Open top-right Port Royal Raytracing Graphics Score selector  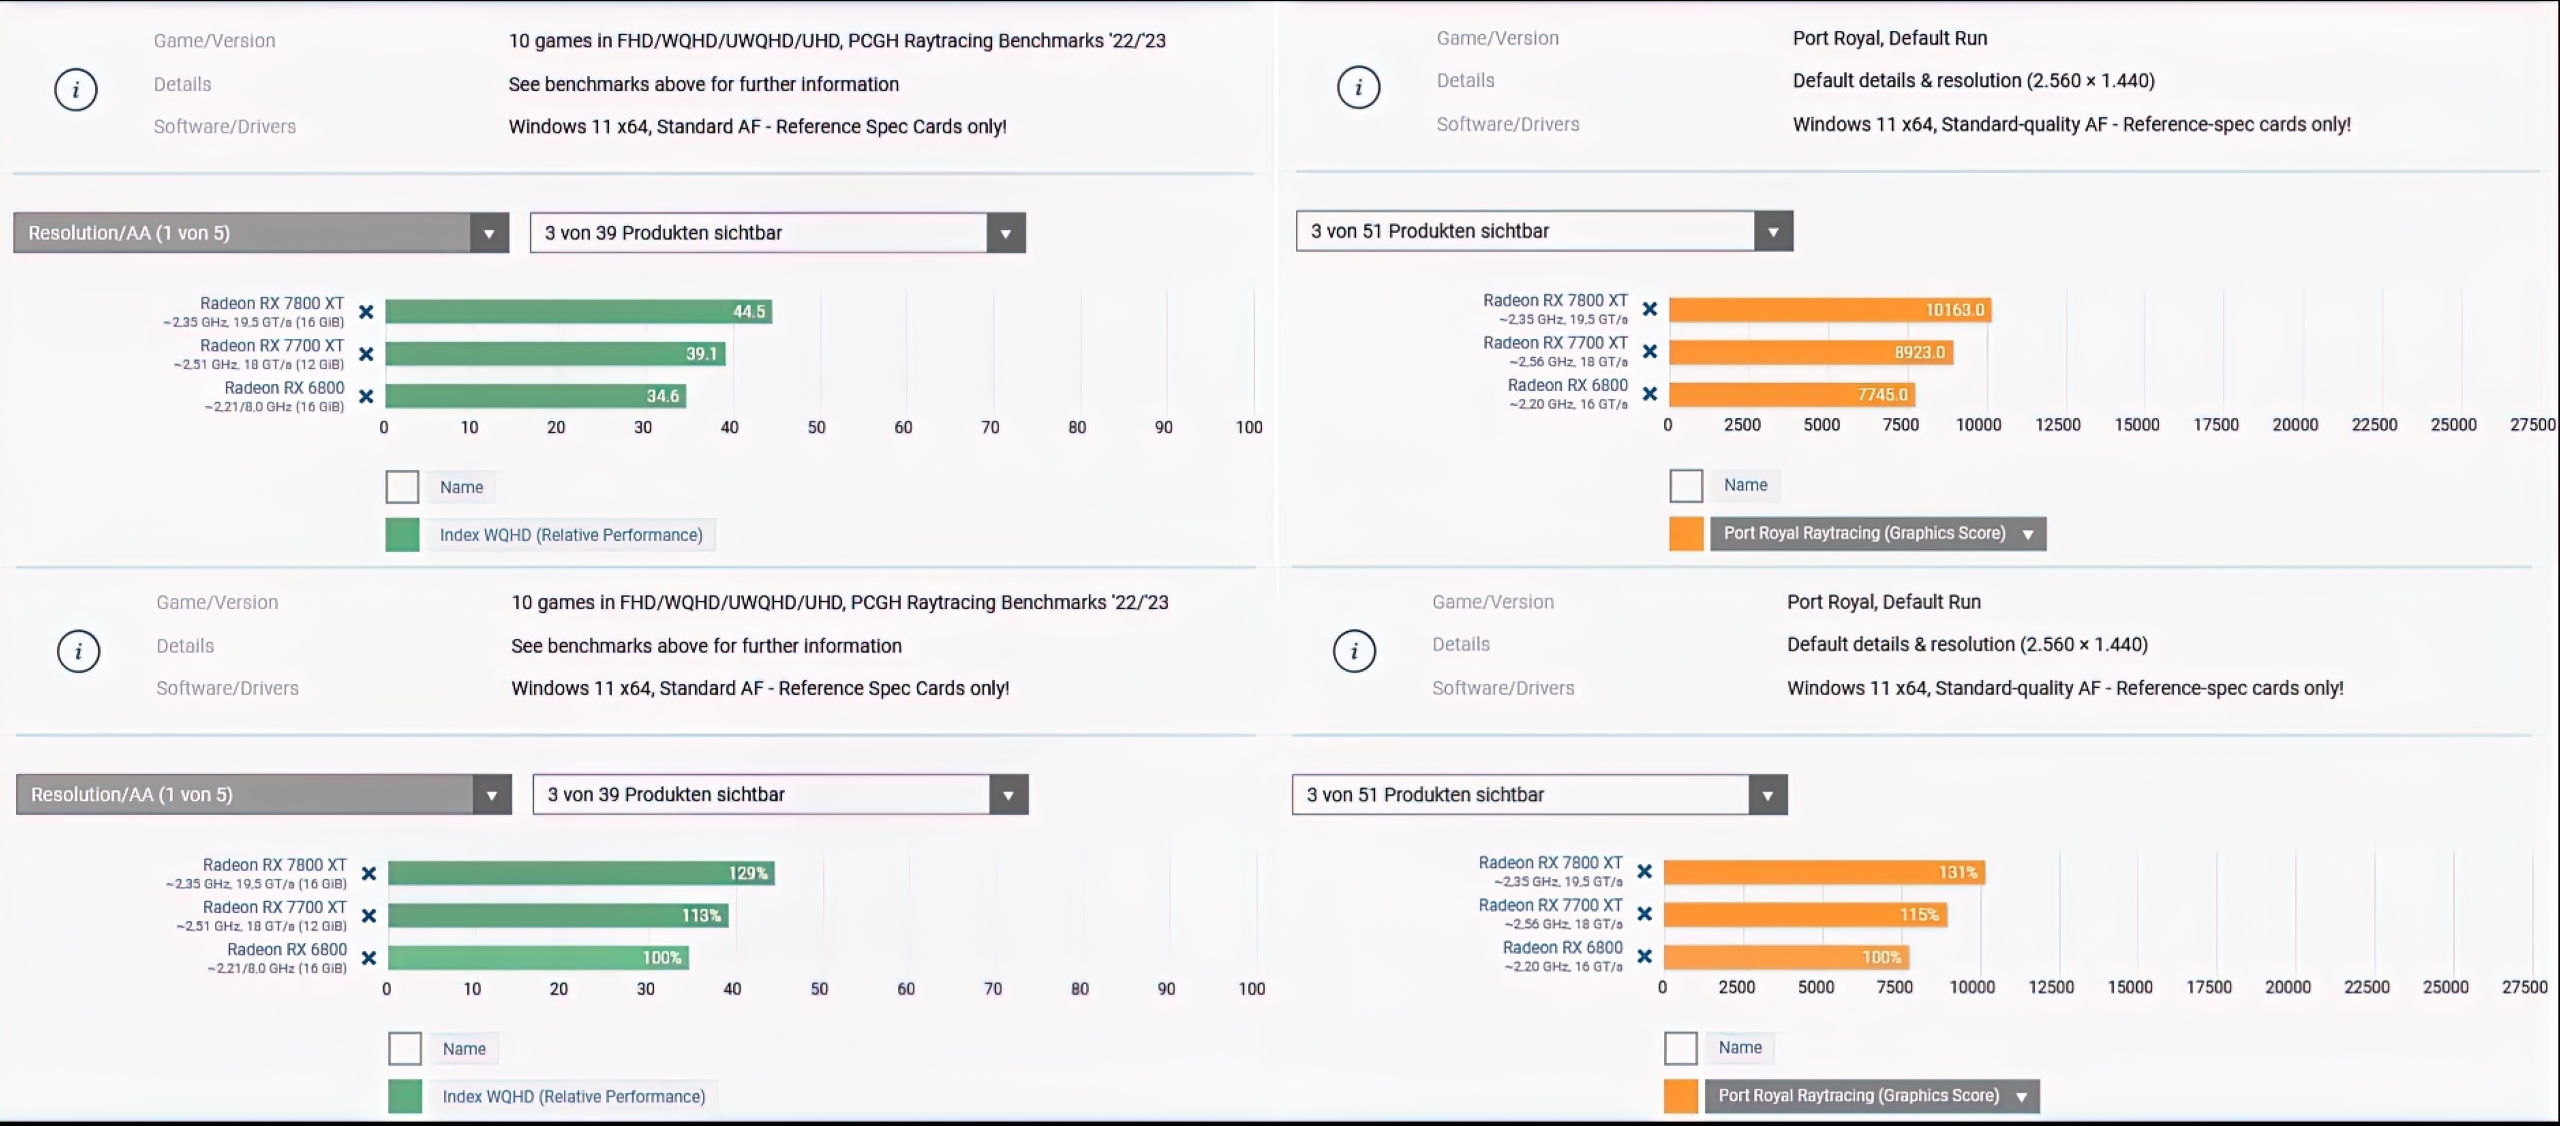(1877, 534)
